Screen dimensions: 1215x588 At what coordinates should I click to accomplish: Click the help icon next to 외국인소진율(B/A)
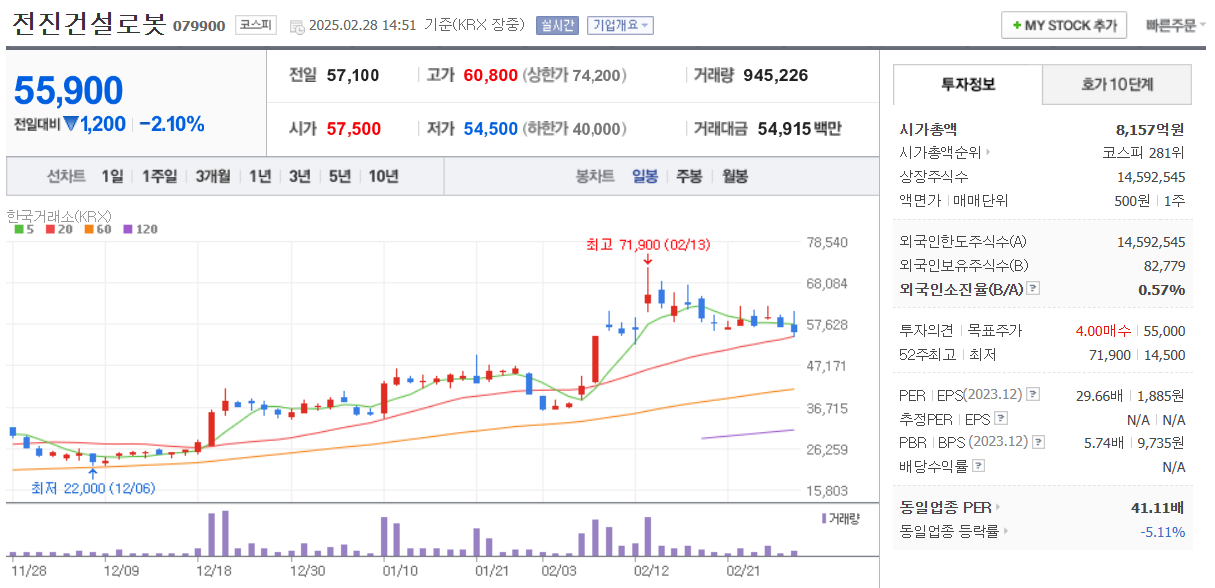pyautogui.click(x=1032, y=289)
